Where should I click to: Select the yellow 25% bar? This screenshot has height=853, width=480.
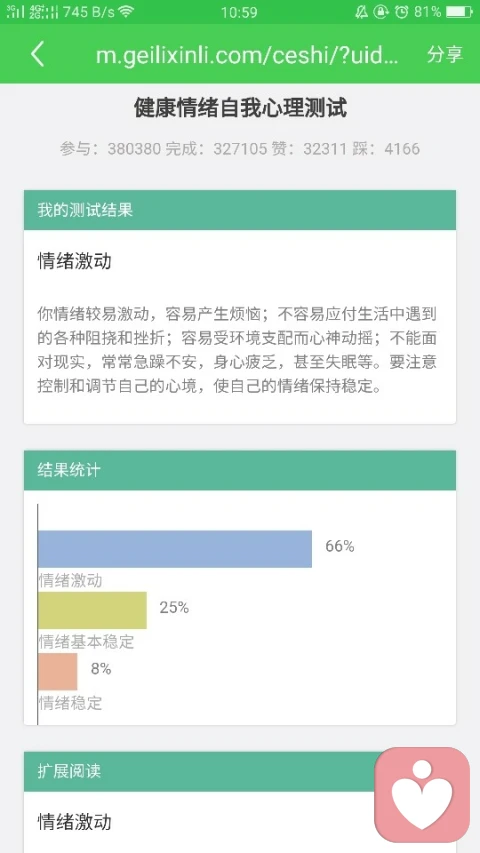point(93,610)
